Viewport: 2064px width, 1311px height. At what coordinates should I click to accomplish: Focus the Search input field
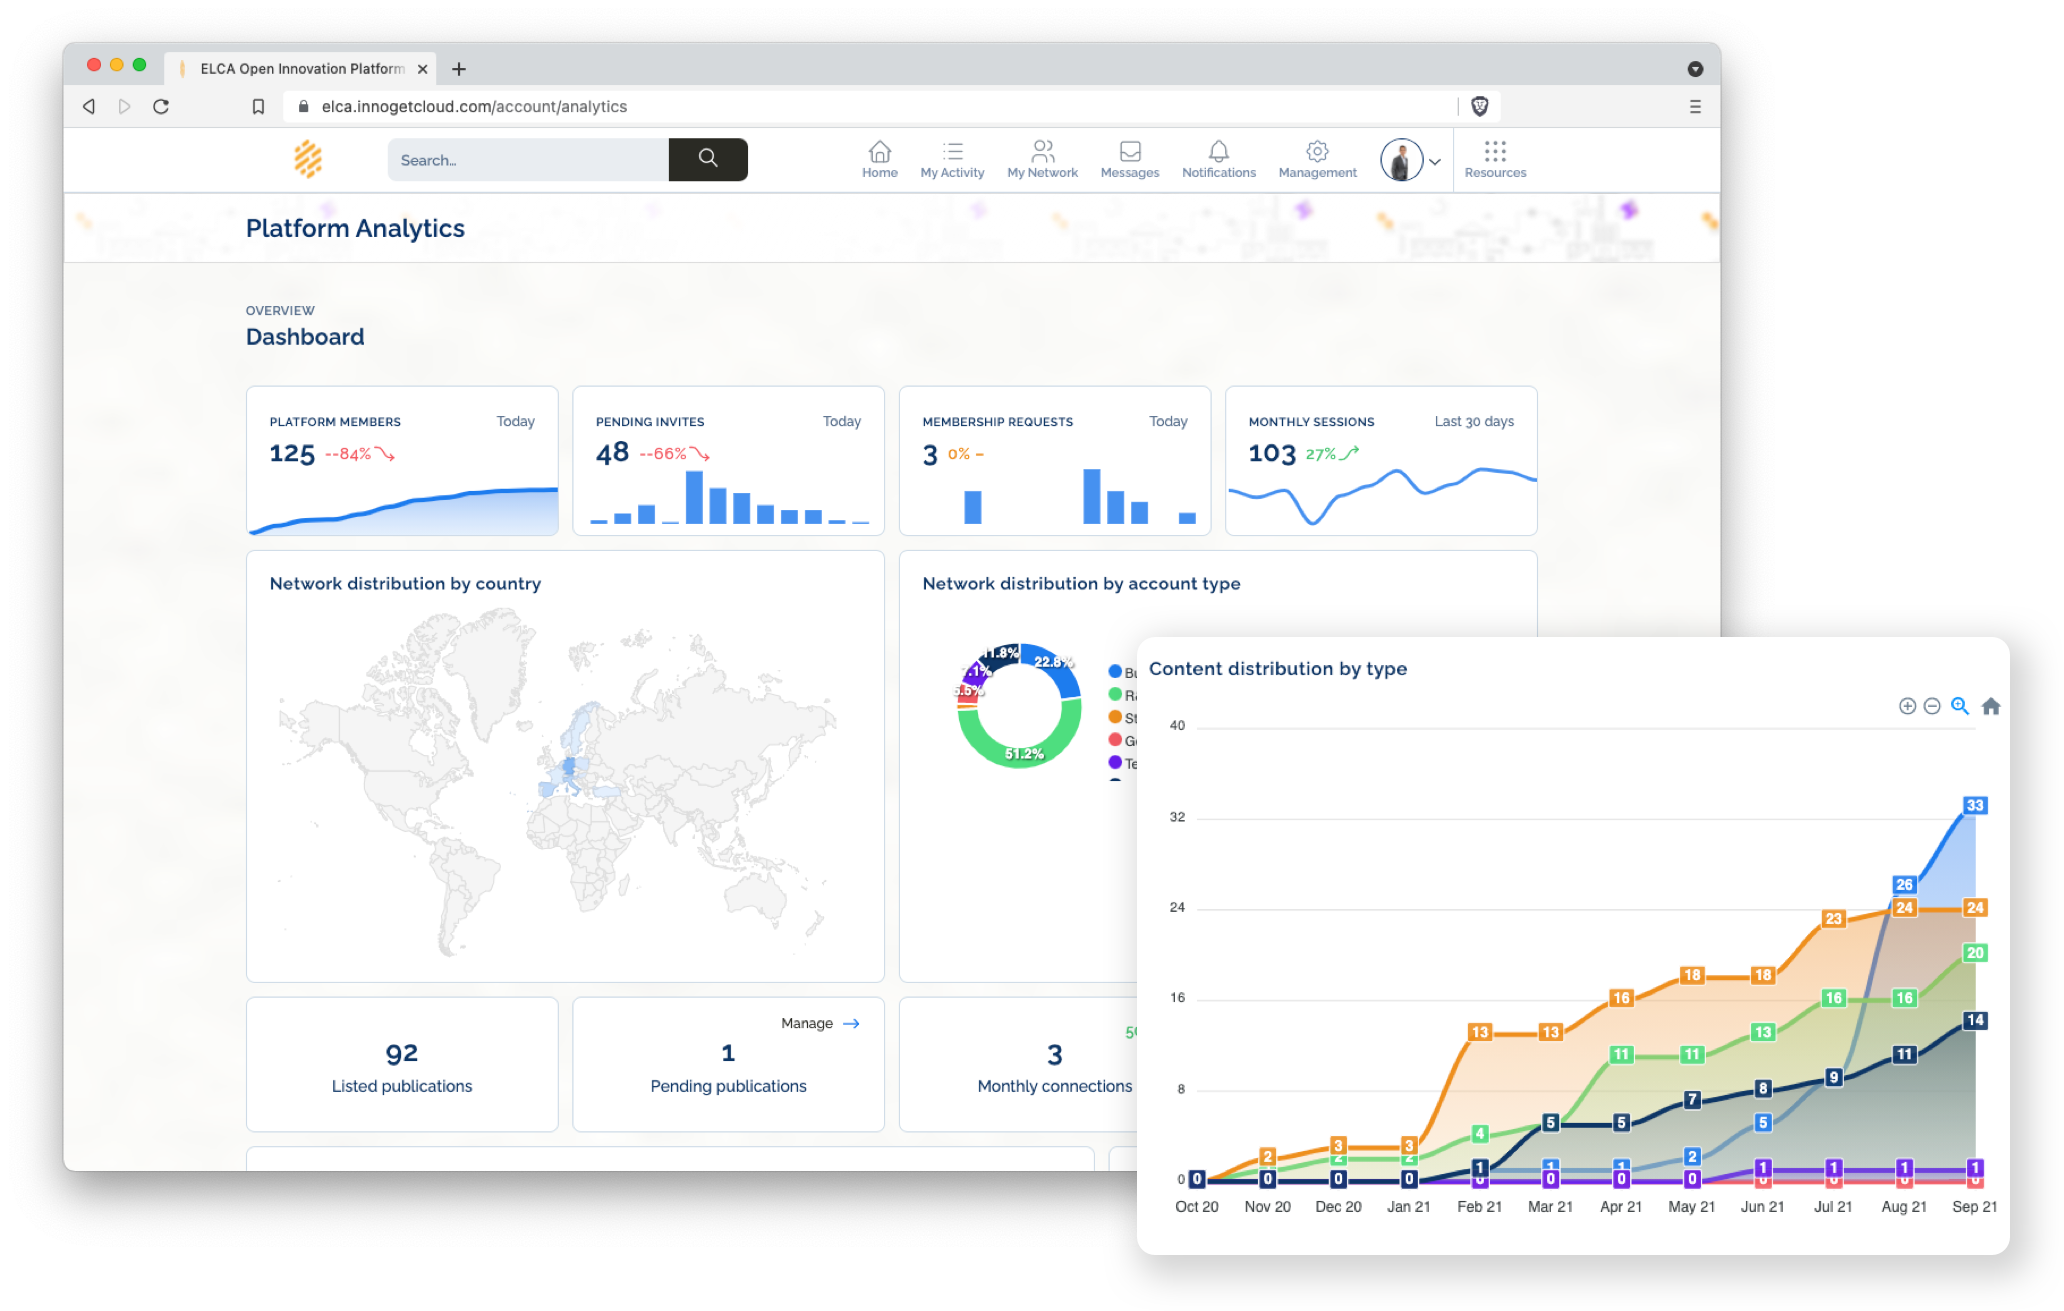coord(528,160)
